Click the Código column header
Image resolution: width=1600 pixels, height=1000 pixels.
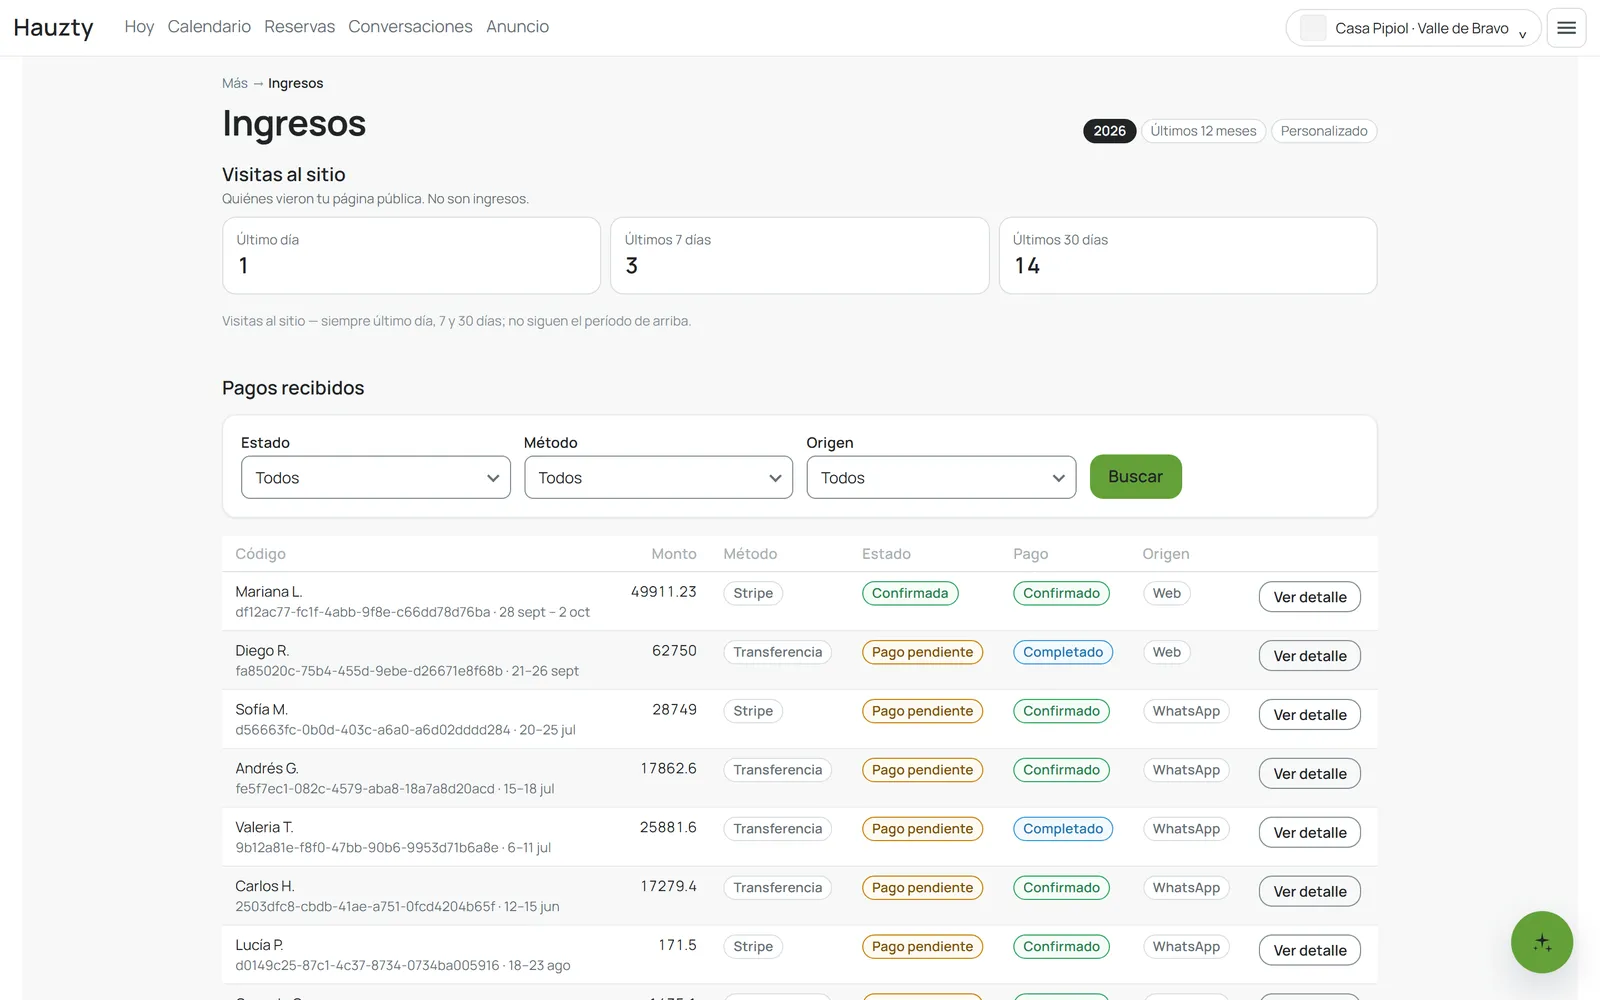pyautogui.click(x=260, y=554)
